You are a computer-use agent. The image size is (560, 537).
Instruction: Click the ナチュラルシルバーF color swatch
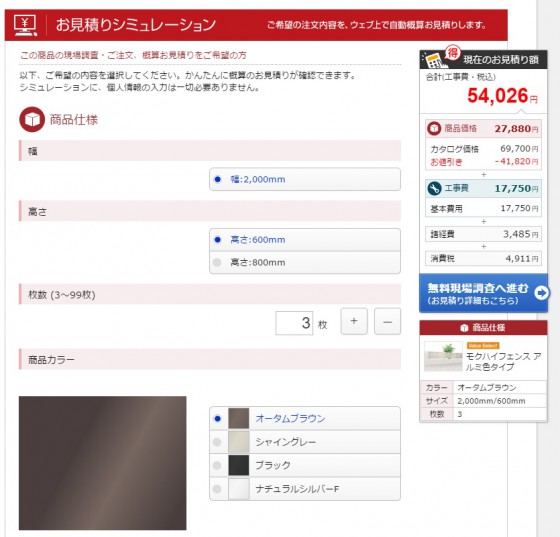[239, 489]
